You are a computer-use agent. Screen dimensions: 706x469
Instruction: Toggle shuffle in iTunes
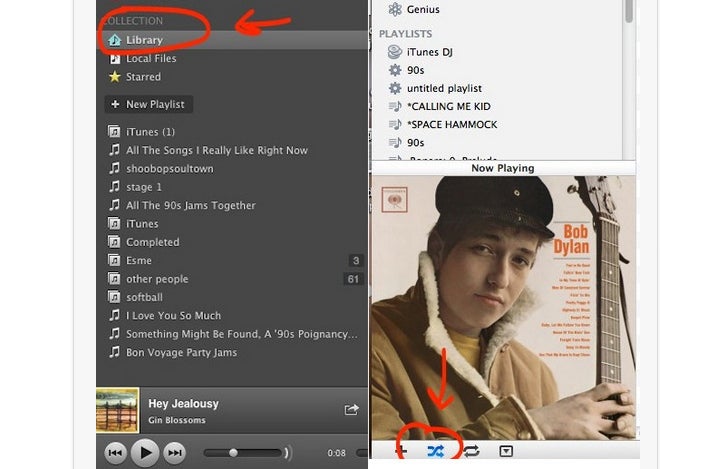435,451
